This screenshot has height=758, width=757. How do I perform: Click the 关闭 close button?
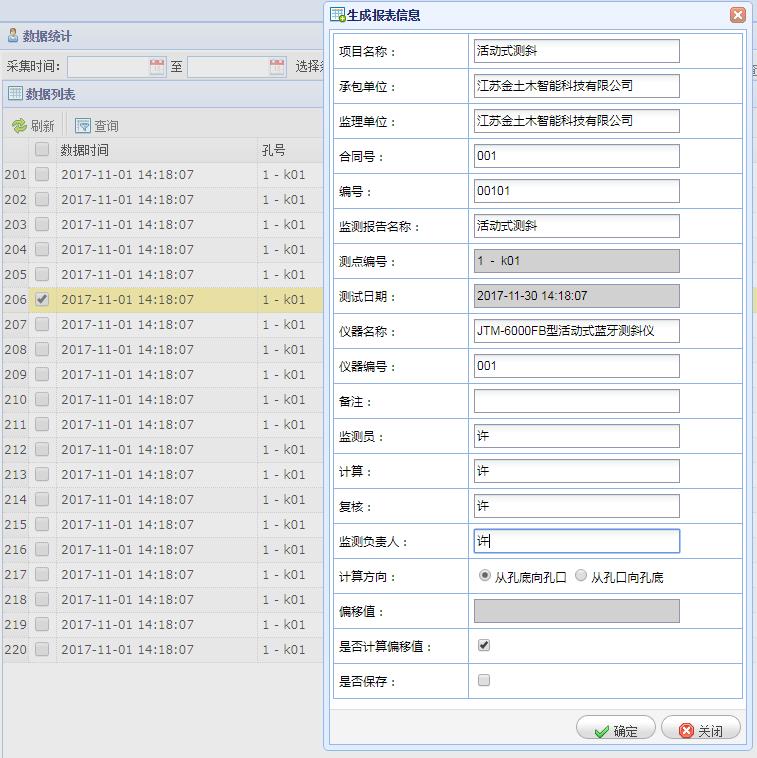pos(701,730)
